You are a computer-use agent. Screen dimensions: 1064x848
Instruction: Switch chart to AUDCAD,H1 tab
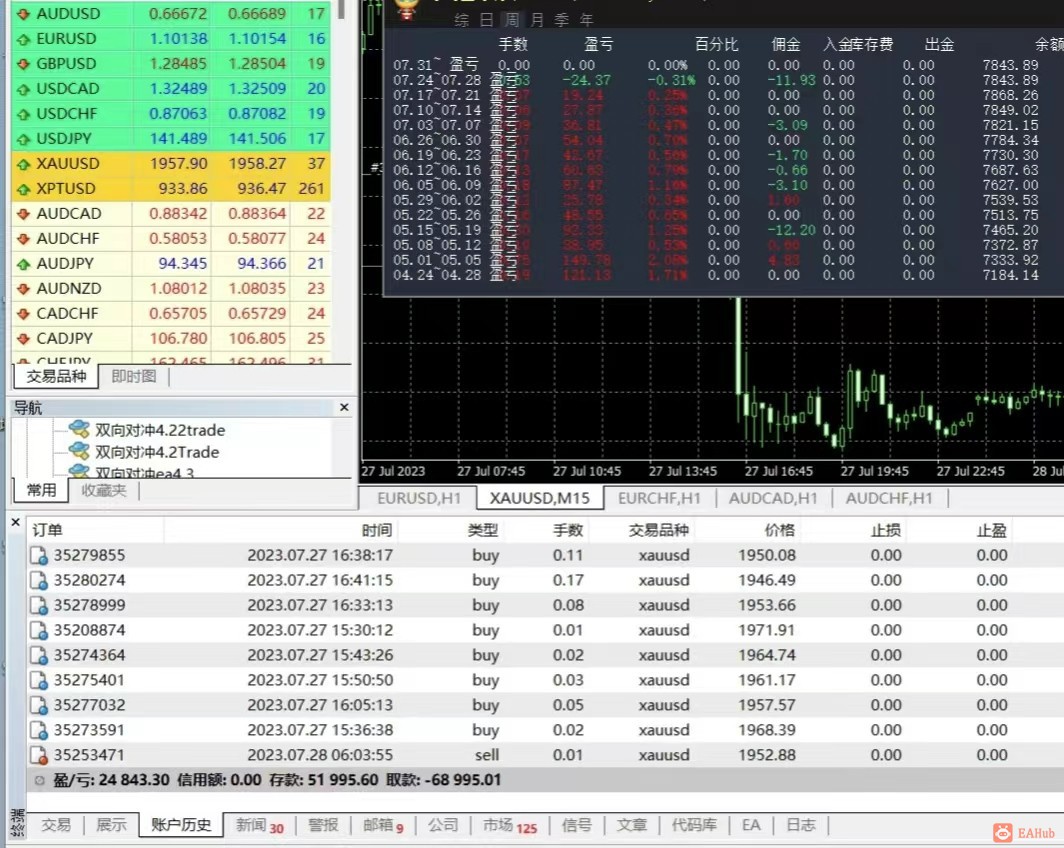coord(773,499)
